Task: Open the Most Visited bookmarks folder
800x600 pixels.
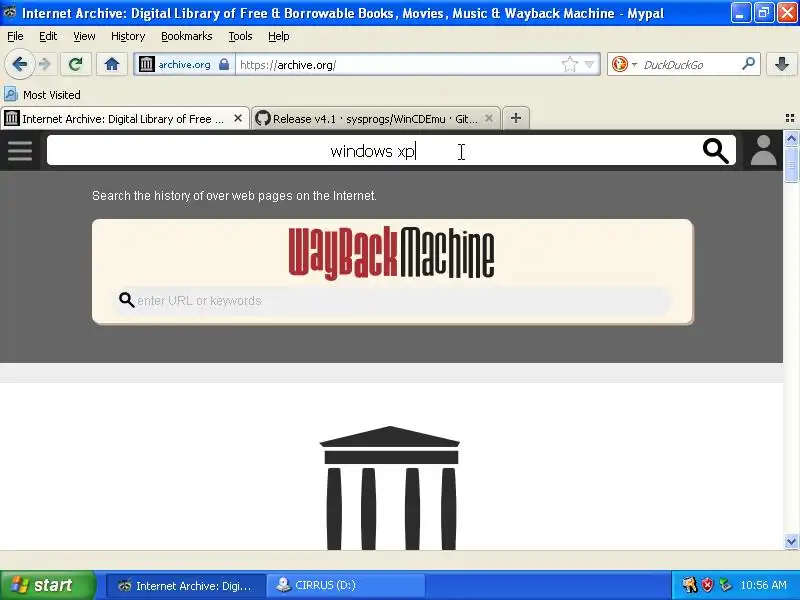Action: point(42,95)
